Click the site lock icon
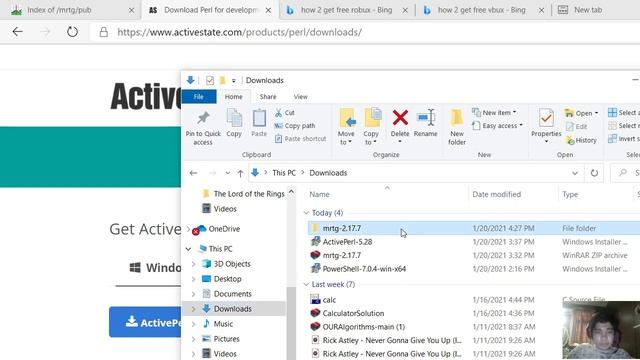The height and width of the screenshot is (360, 640). click(x=104, y=32)
